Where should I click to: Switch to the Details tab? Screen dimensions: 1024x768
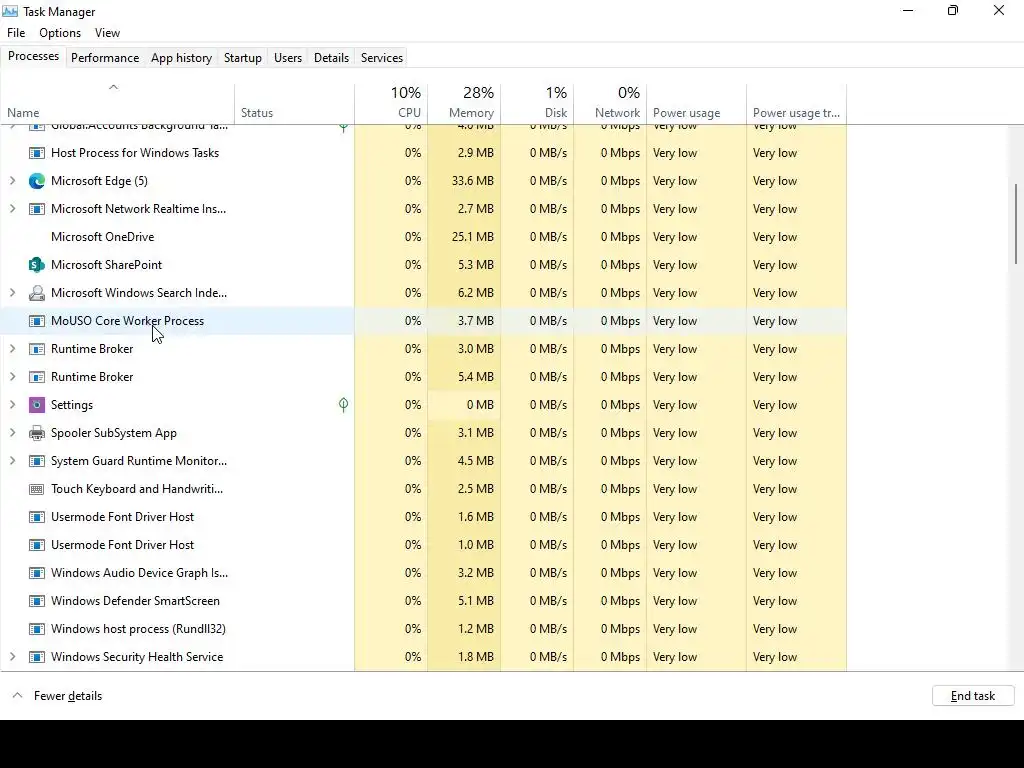pos(331,57)
